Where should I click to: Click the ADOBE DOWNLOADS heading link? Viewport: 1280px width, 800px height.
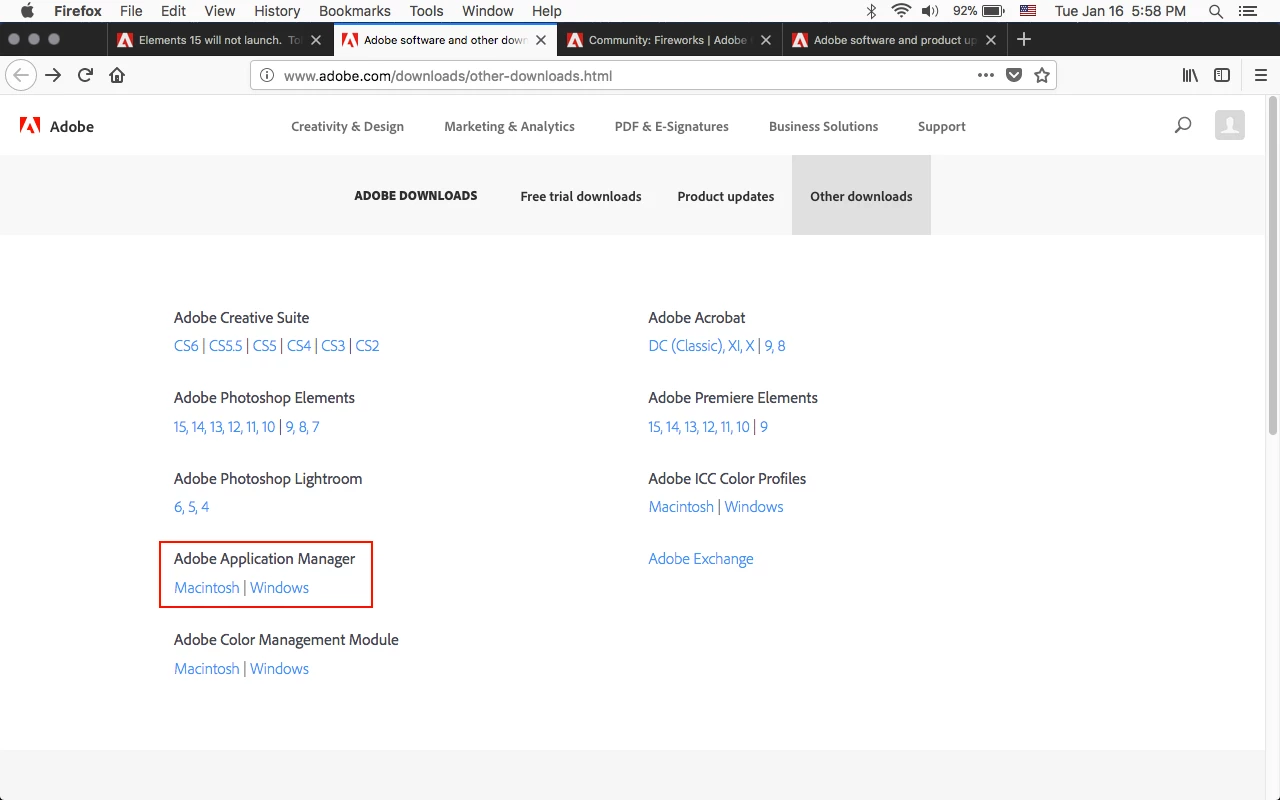pyautogui.click(x=416, y=196)
